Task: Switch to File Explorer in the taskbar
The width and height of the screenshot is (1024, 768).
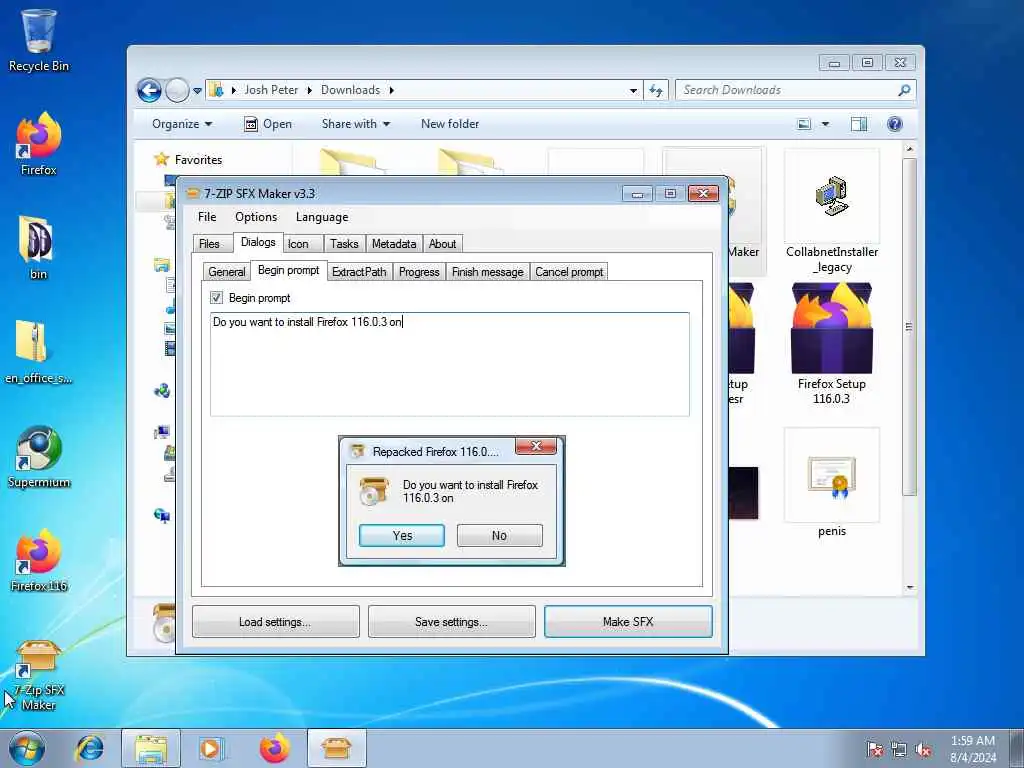Action: (x=151, y=748)
